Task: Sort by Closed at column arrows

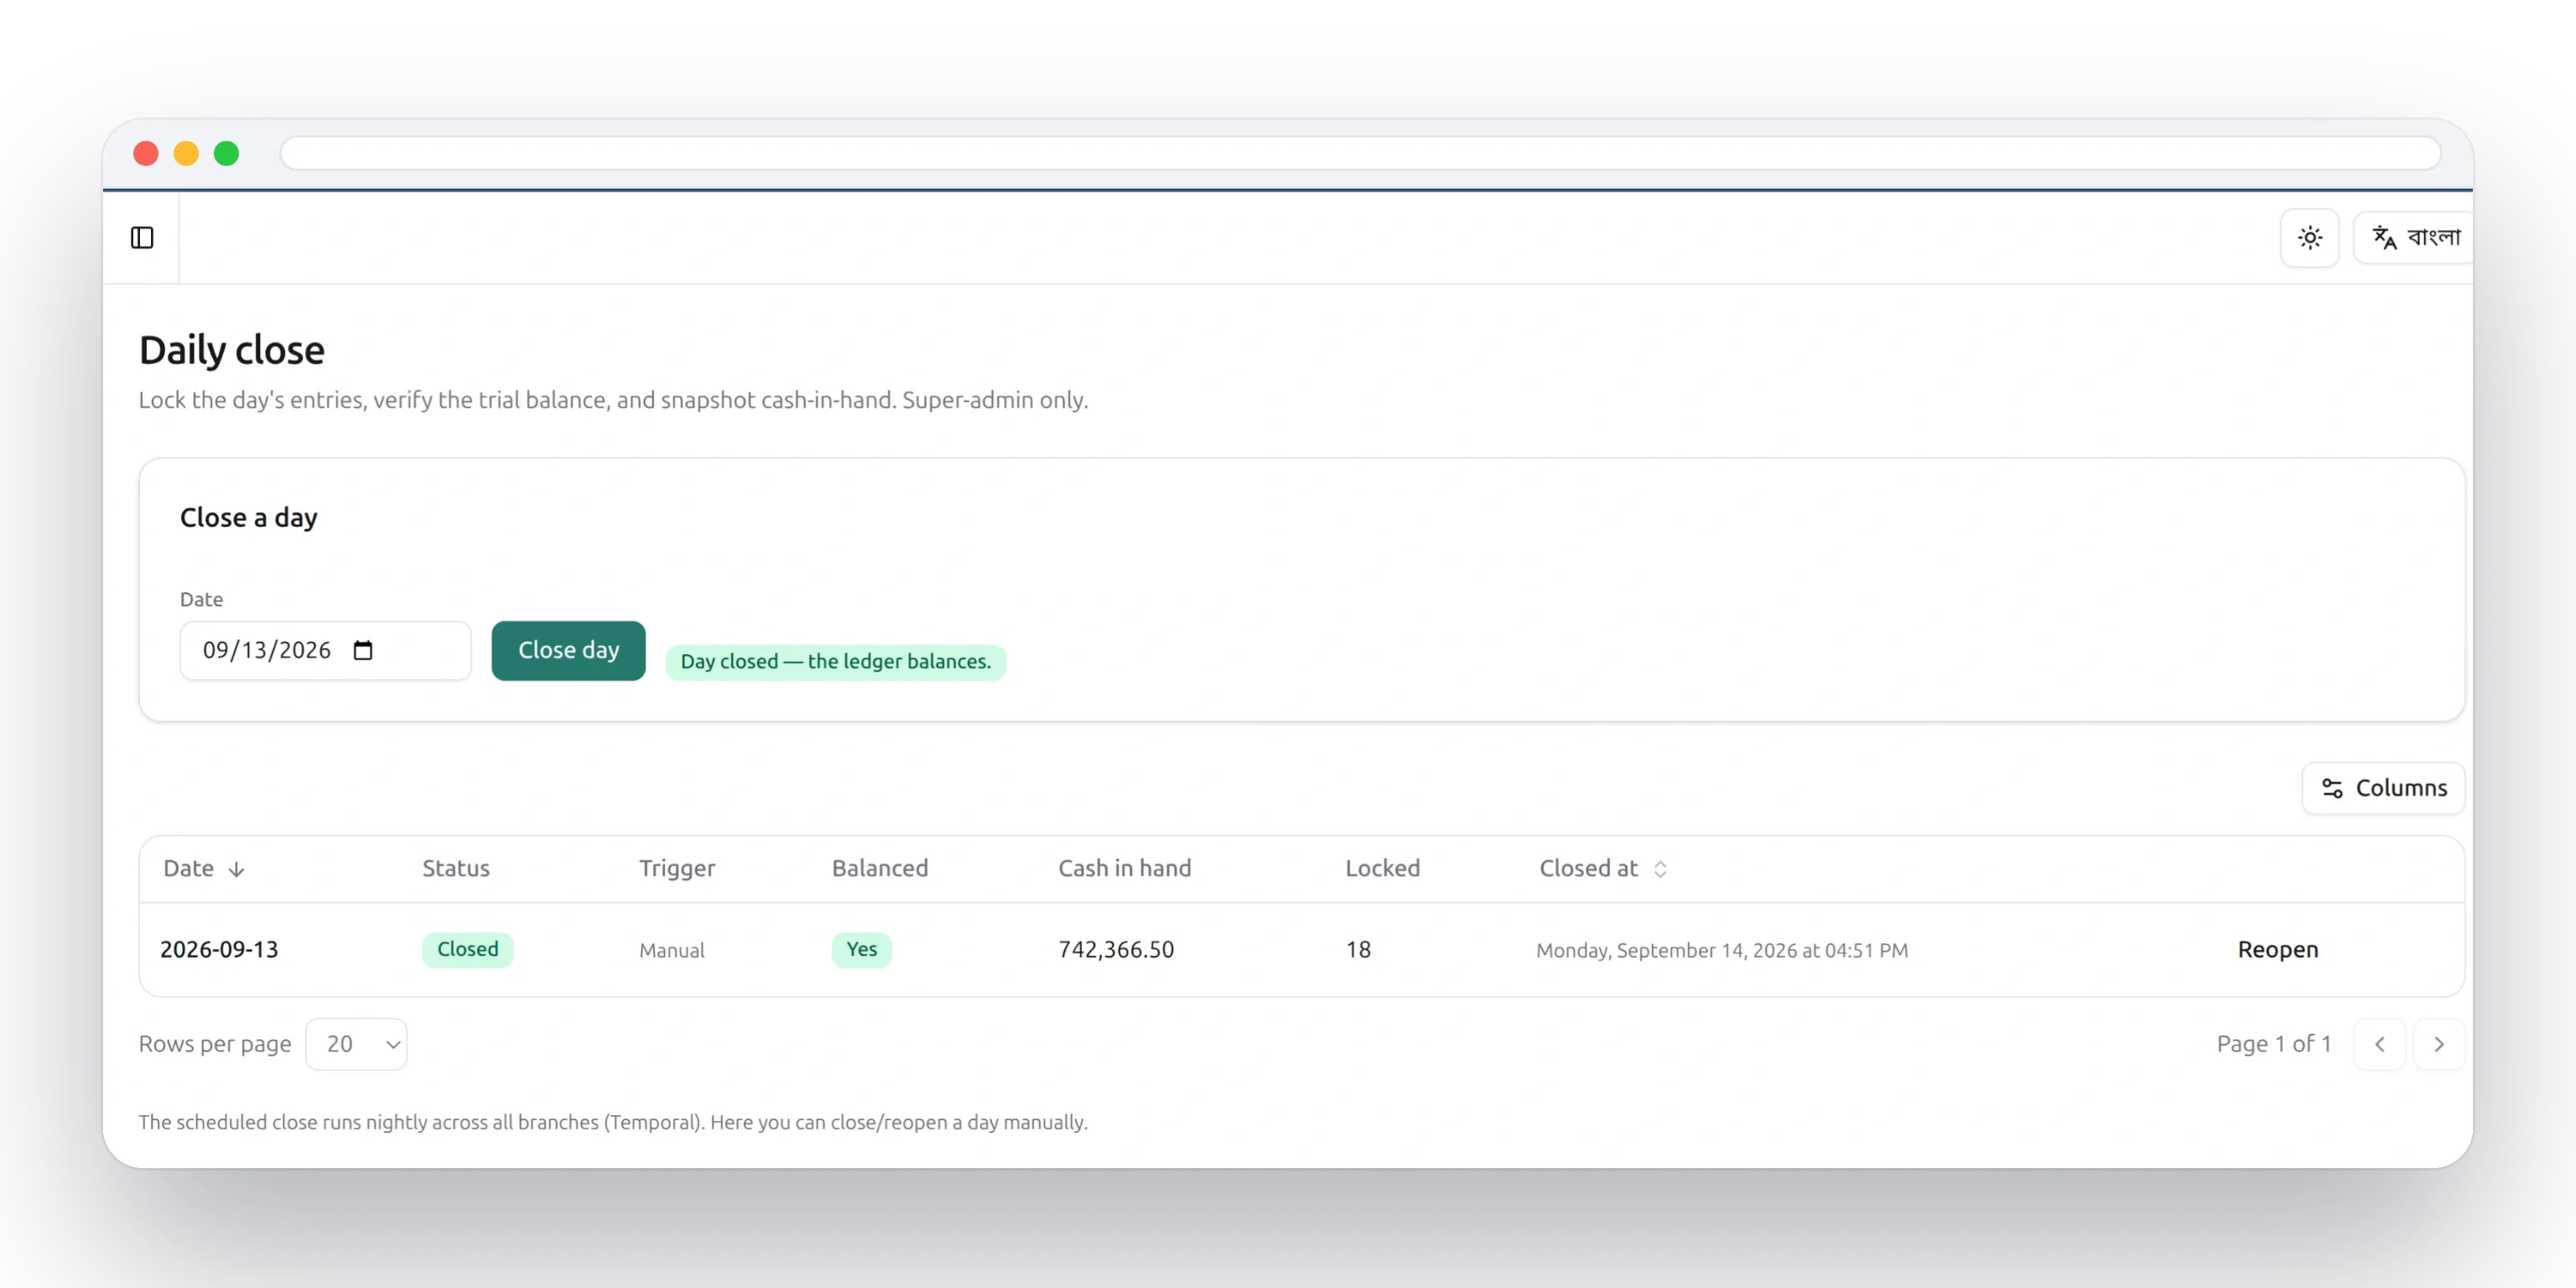Action: (1660, 868)
